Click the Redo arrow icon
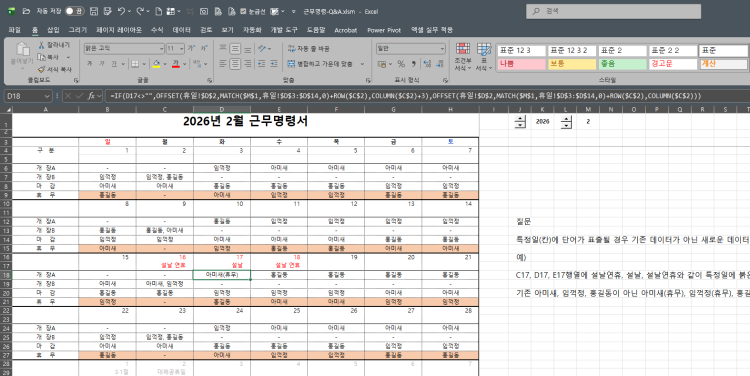The width and height of the screenshot is (750, 376). click(140, 11)
